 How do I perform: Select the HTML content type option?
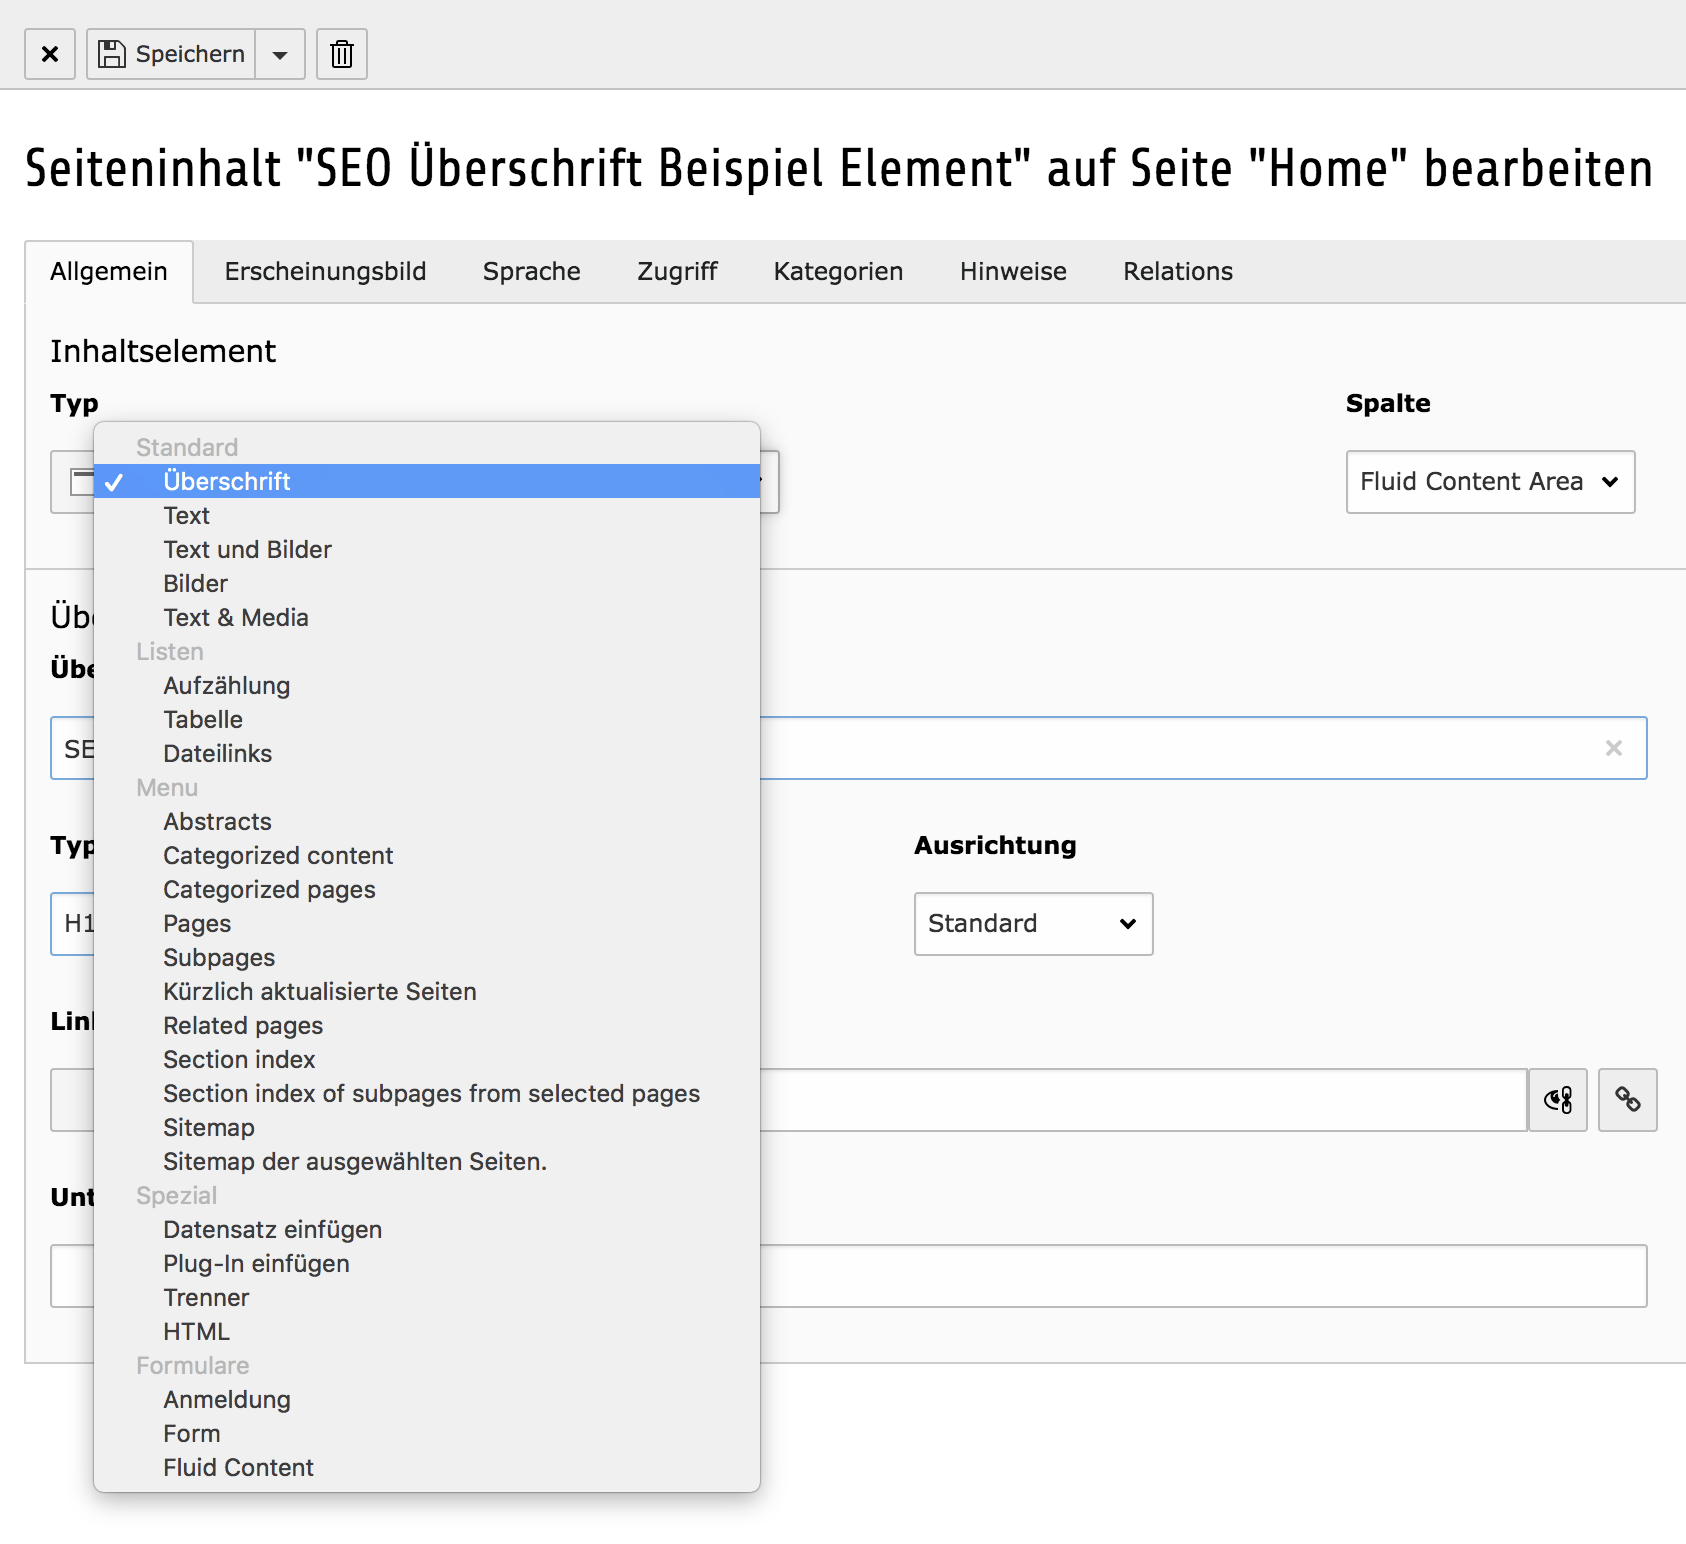[x=197, y=1332]
